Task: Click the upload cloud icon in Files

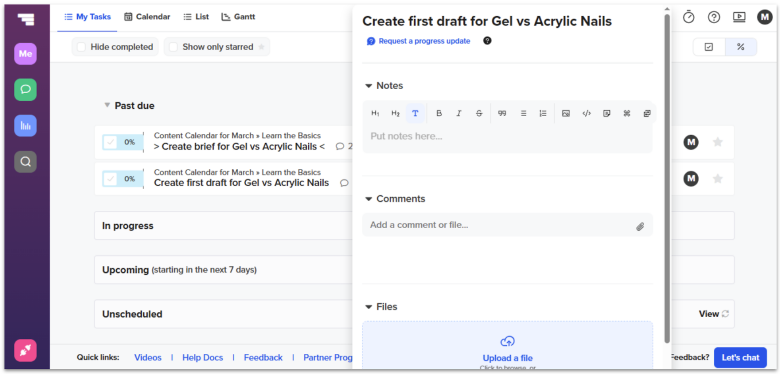Action: [x=507, y=342]
